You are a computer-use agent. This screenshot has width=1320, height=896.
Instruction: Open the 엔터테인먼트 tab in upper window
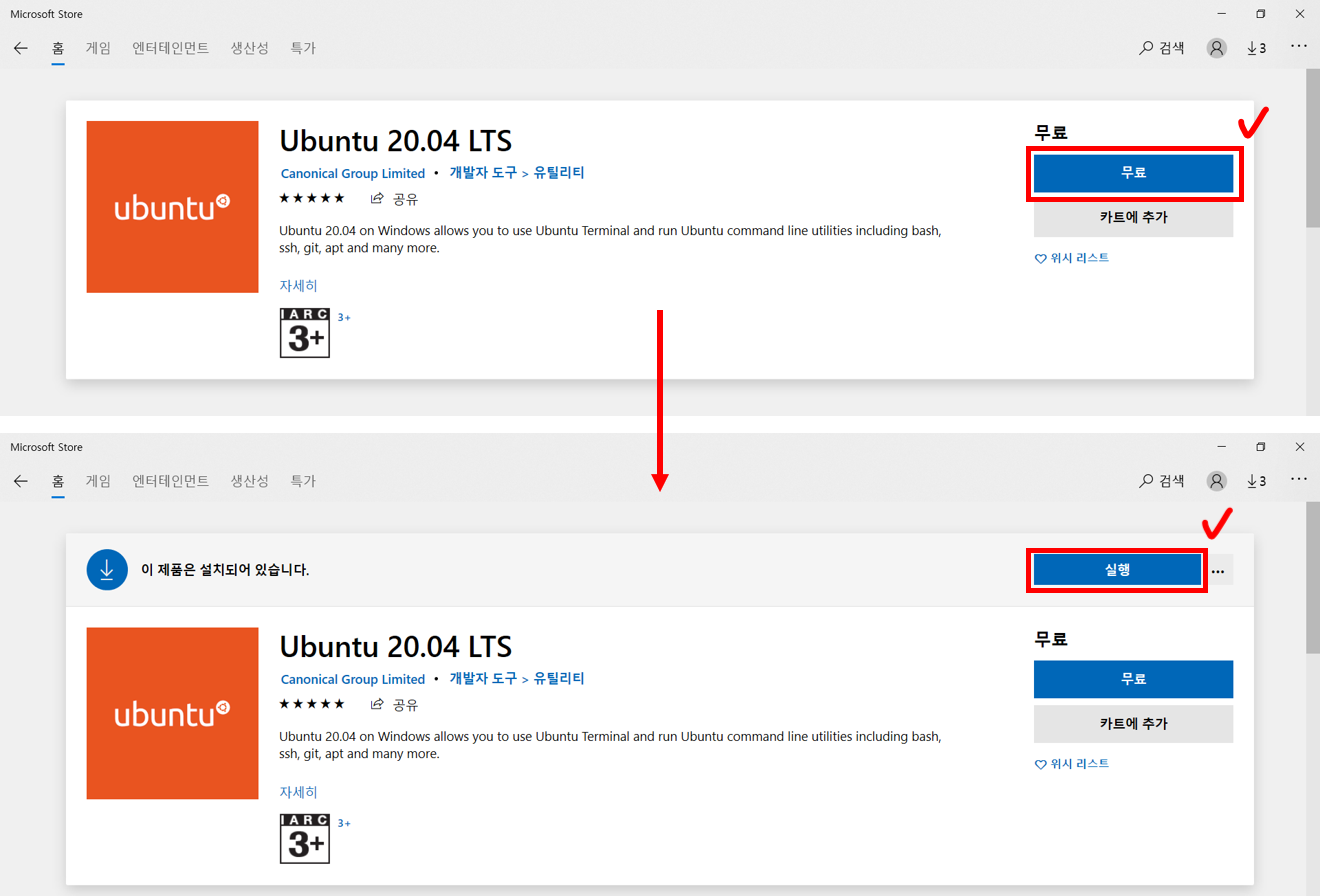pos(171,48)
